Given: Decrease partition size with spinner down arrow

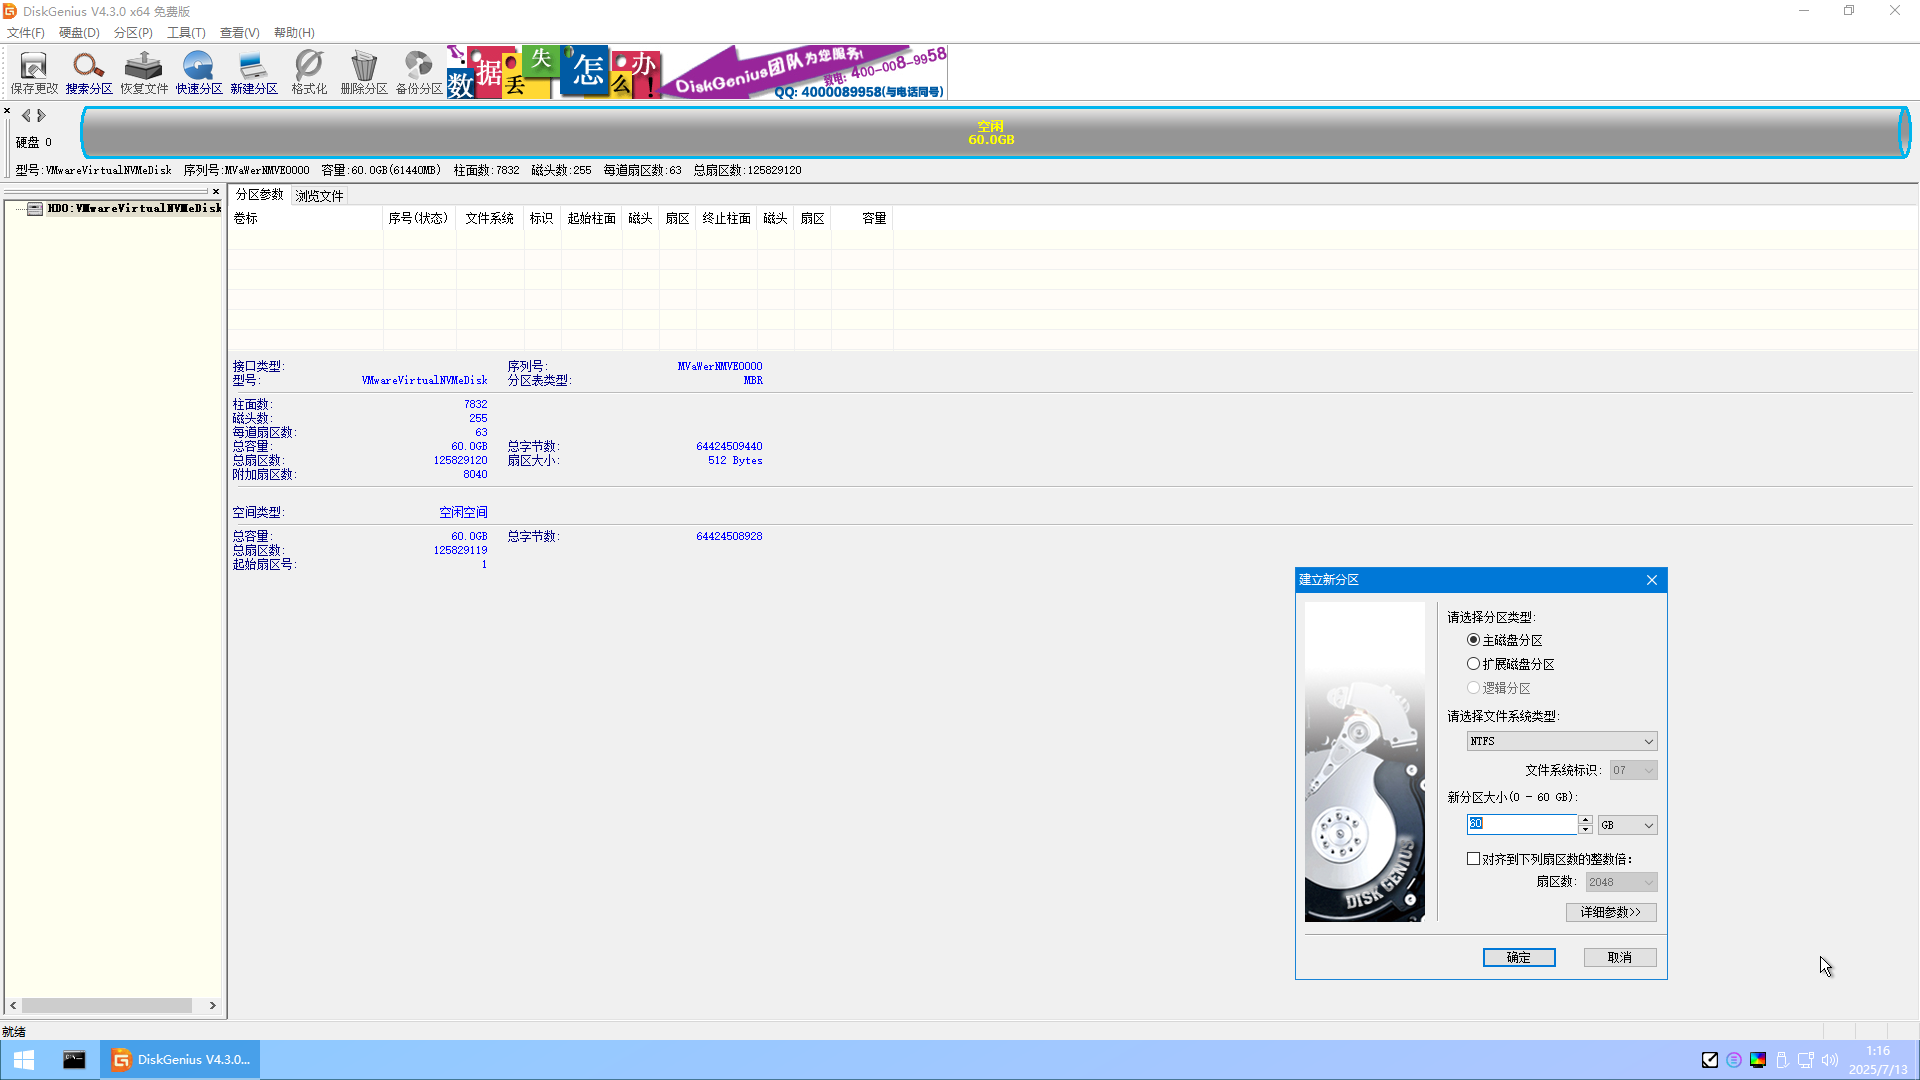Looking at the screenshot, I should pyautogui.click(x=1585, y=830).
